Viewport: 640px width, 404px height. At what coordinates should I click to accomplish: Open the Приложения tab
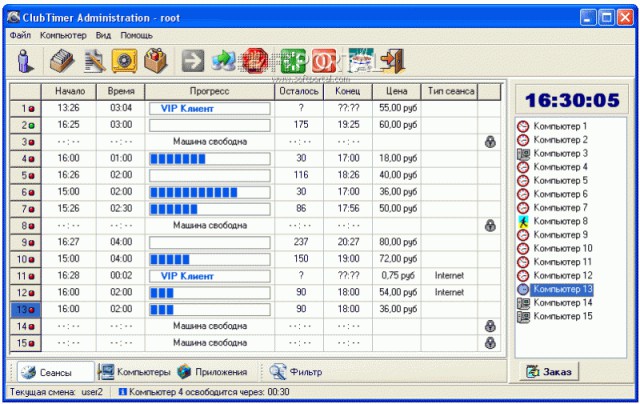[213, 372]
